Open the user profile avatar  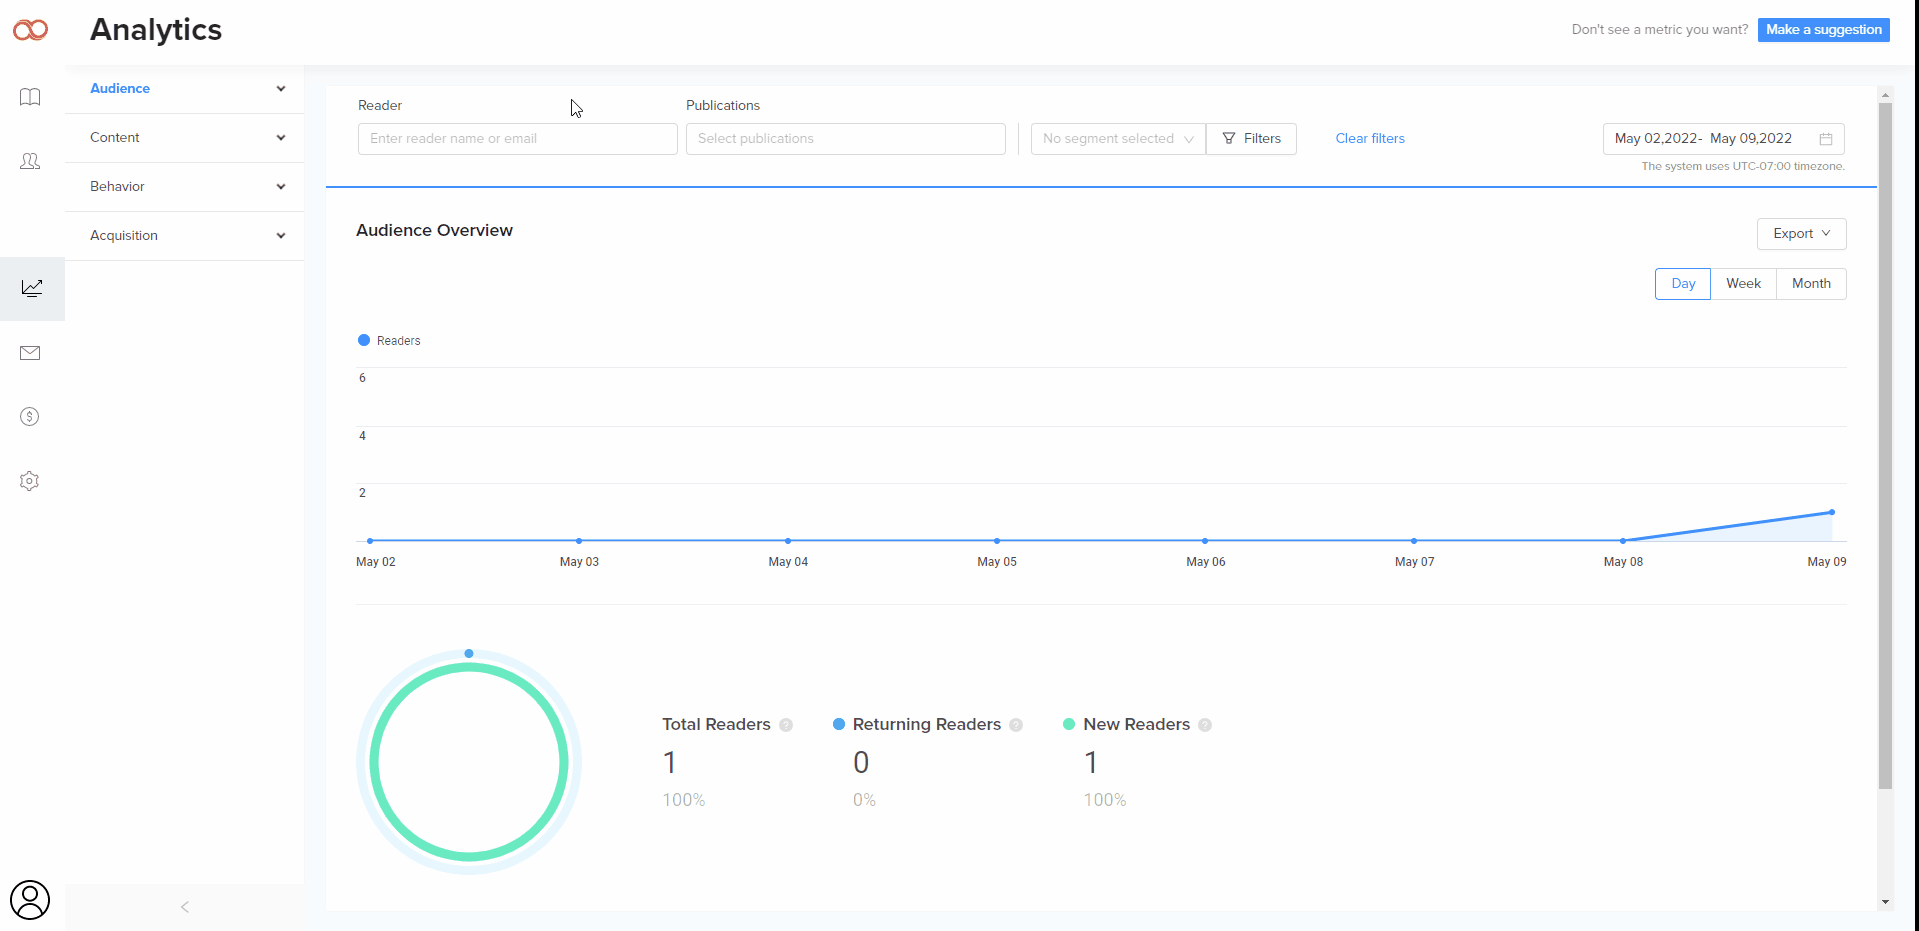click(x=30, y=900)
